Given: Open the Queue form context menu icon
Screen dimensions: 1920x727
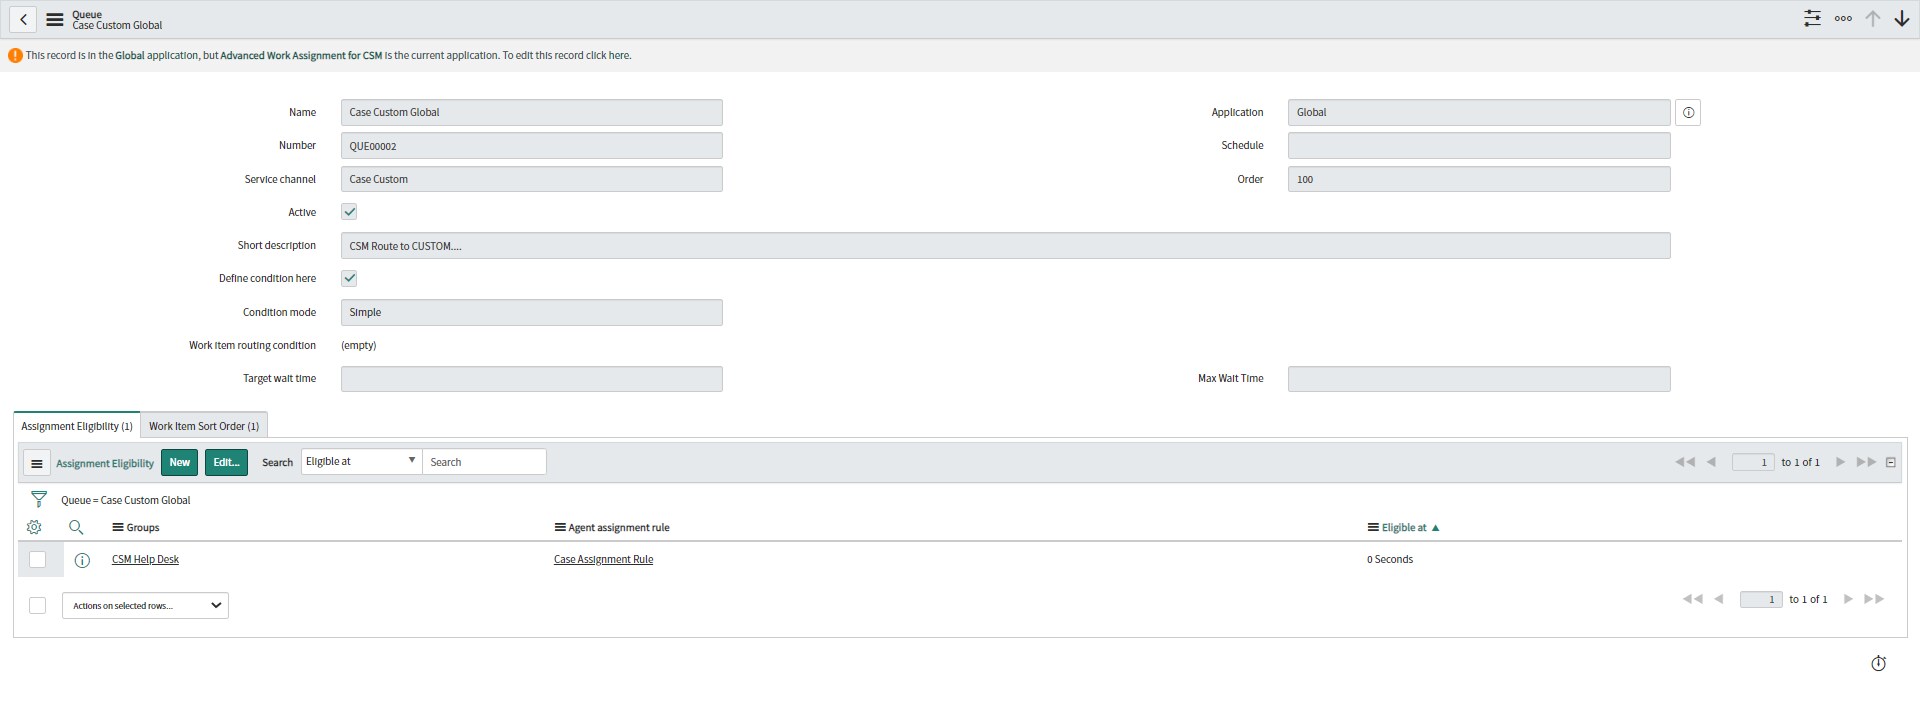Looking at the screenshot, I should click(x=55, y=19).
